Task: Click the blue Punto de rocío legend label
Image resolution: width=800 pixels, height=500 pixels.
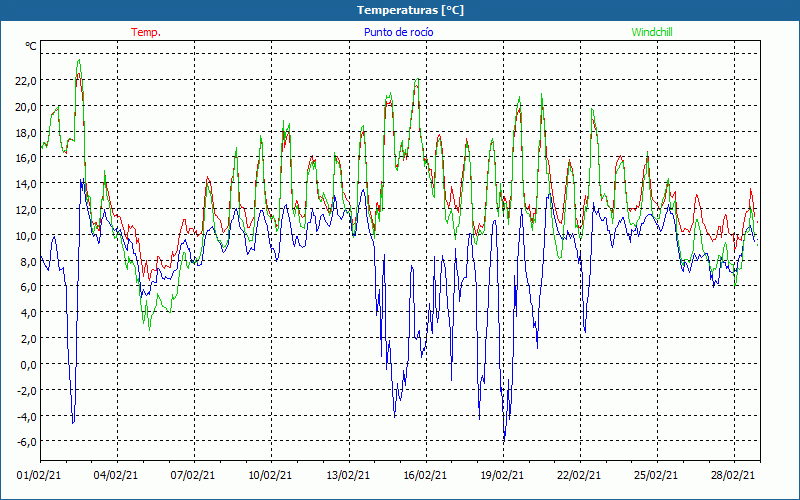Action: pos(398,32)
